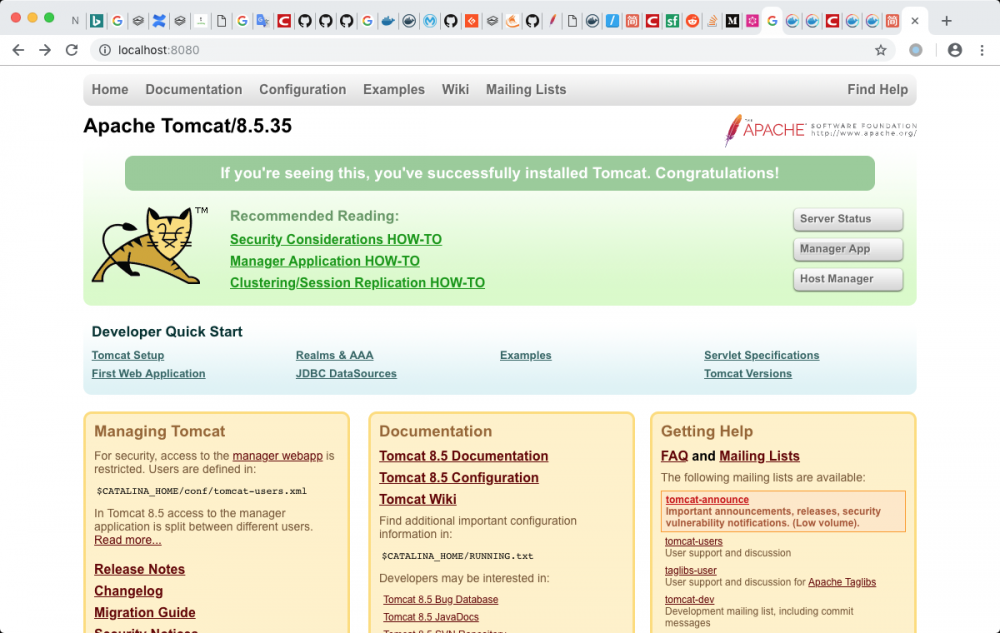The width and height of the screenshot is (1000, 633).
Task: Switch to the pink flower icon tab
Action: 753,21
